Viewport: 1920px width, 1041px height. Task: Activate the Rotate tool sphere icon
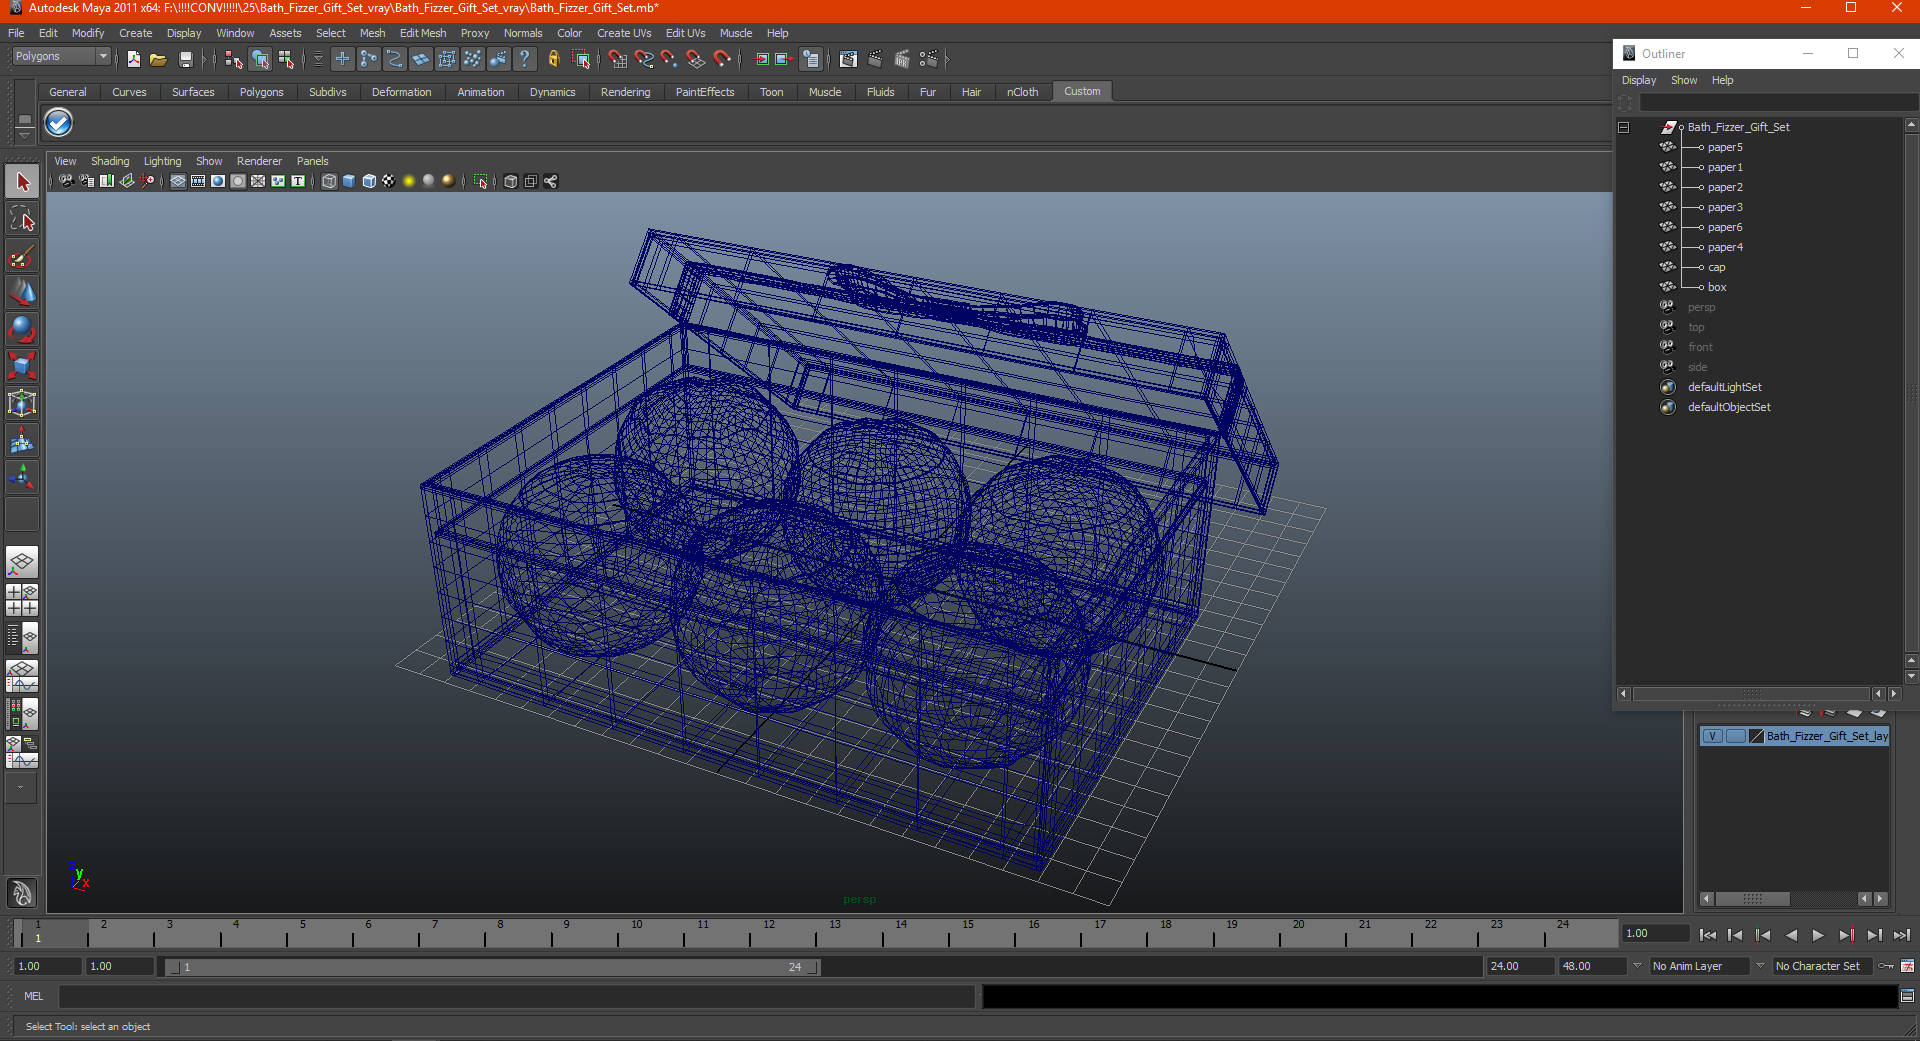(22, 329)
